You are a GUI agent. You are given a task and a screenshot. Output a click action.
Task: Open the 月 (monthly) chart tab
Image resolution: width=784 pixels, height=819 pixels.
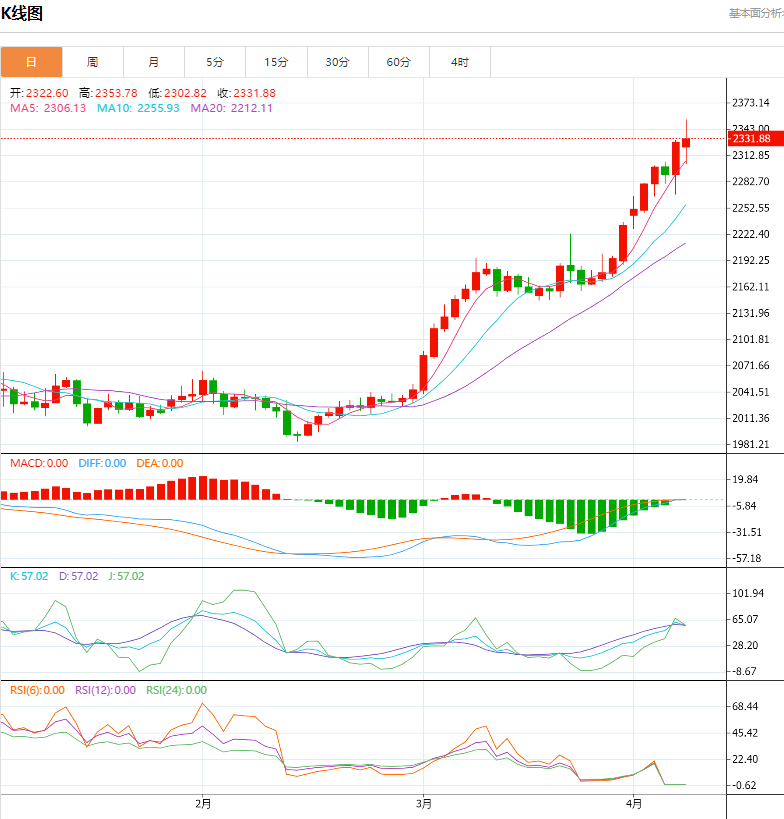pyautogui.click(x=153, y=62)
